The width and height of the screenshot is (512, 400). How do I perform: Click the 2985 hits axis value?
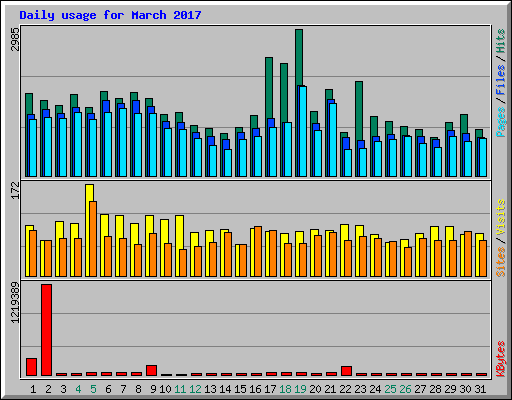click(x=15, y=40)
